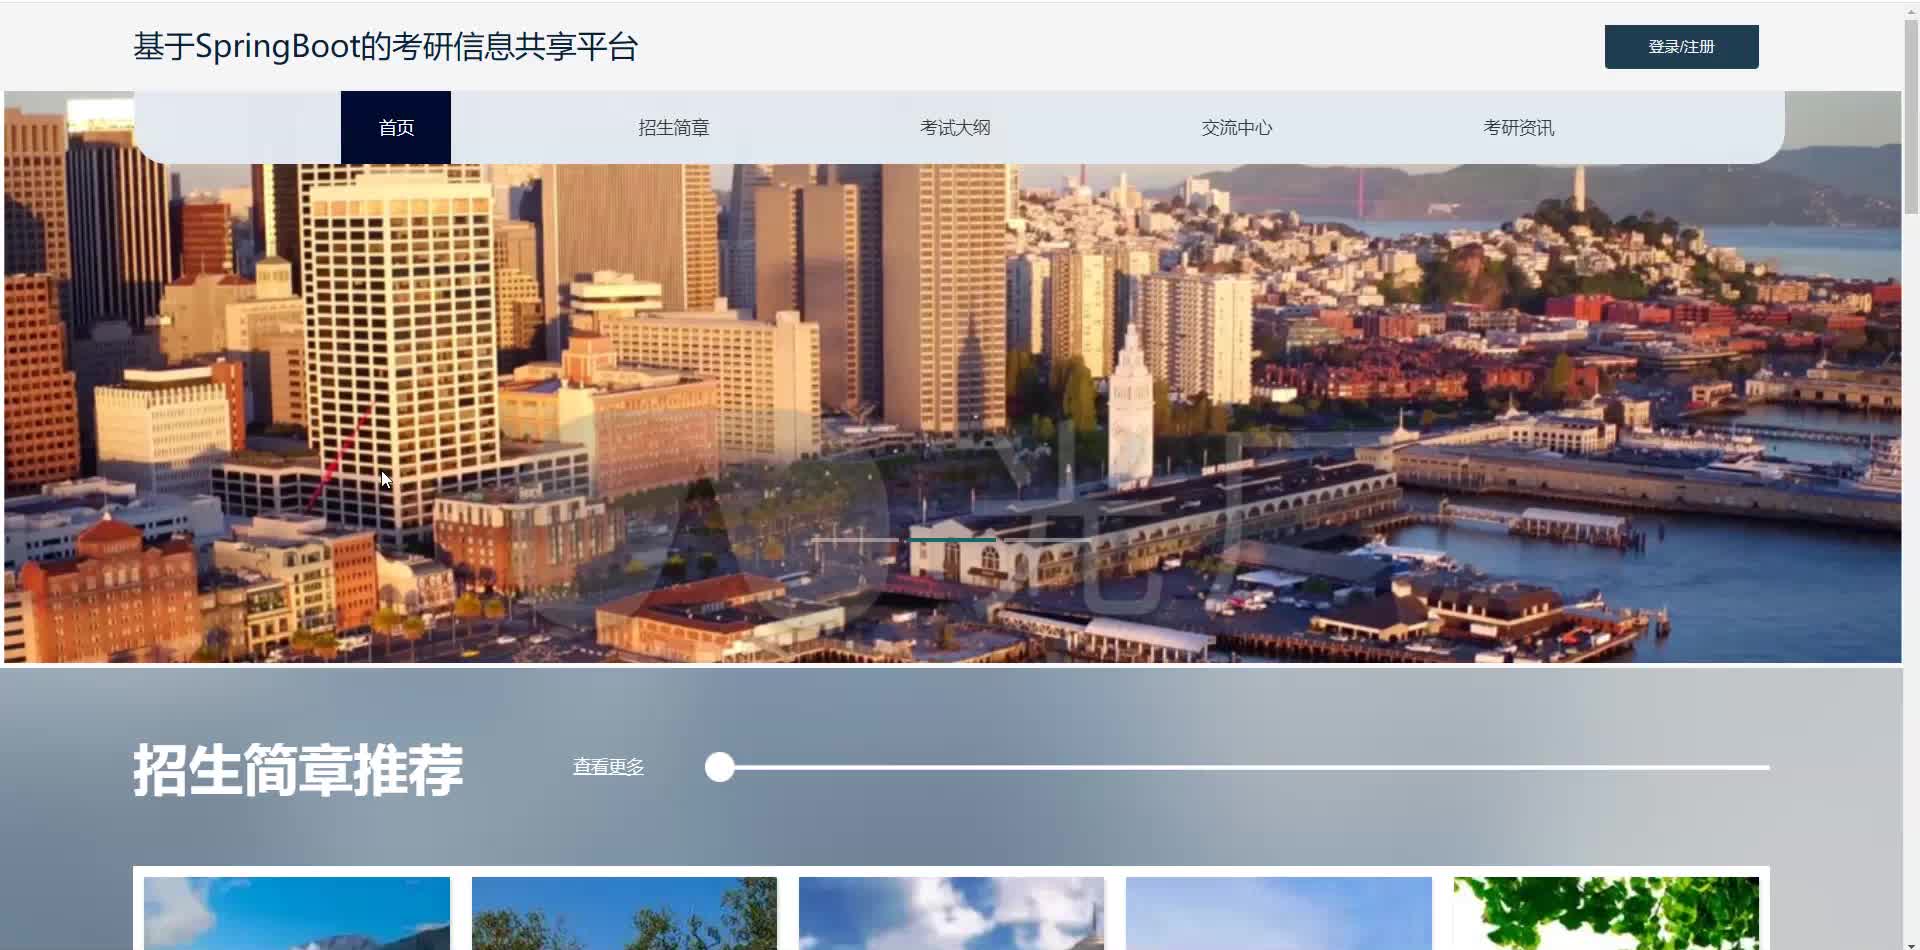The width and height of the screenshot is (1920, 950).
Task: Click the white slider track beside 查看更多
Action: [1250, 767]
